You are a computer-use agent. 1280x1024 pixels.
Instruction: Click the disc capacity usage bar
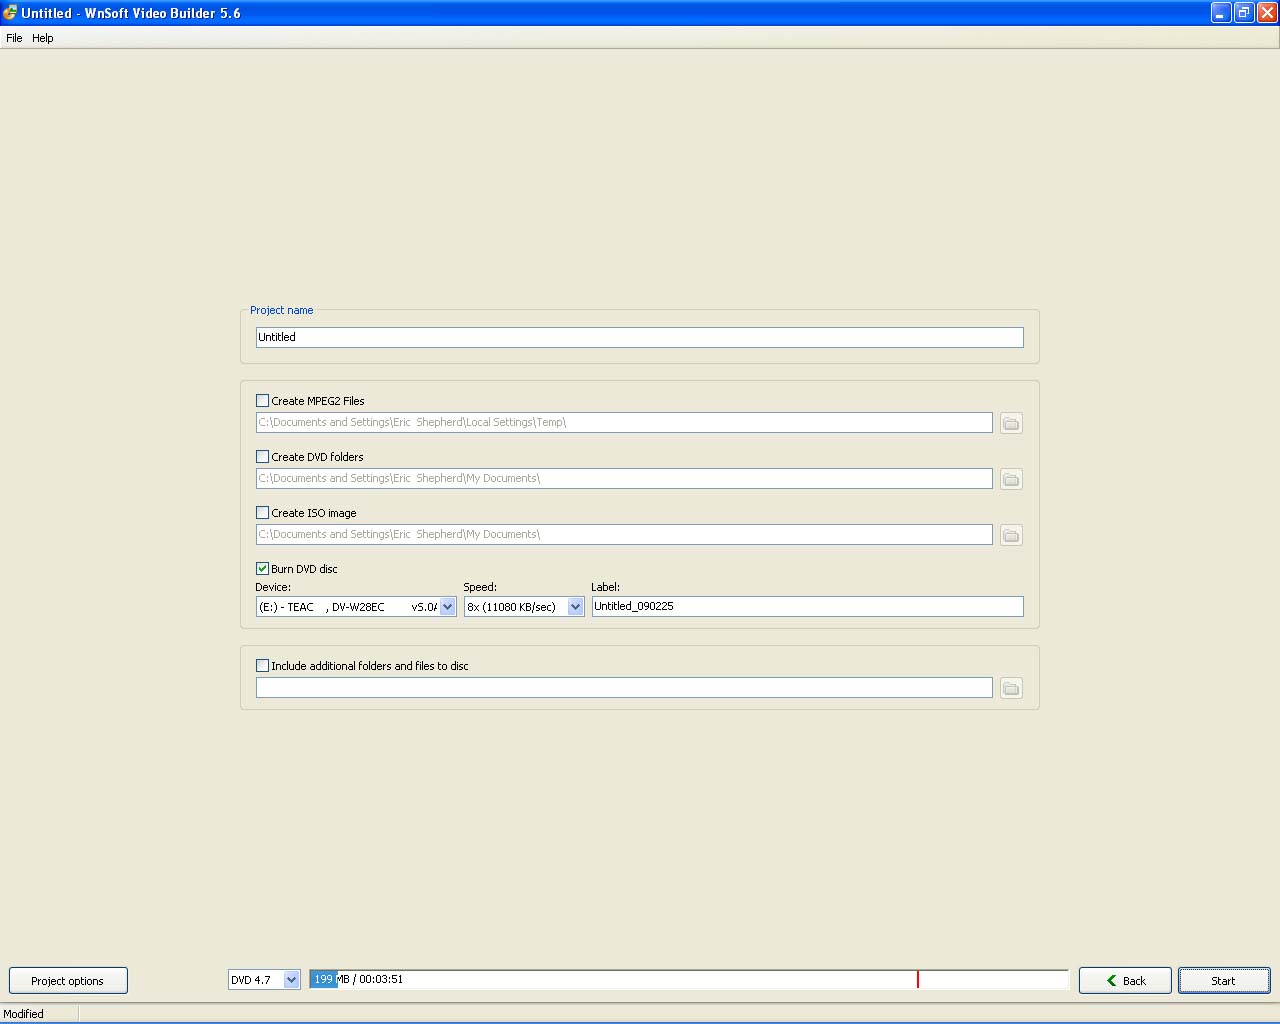pos(688,980)
